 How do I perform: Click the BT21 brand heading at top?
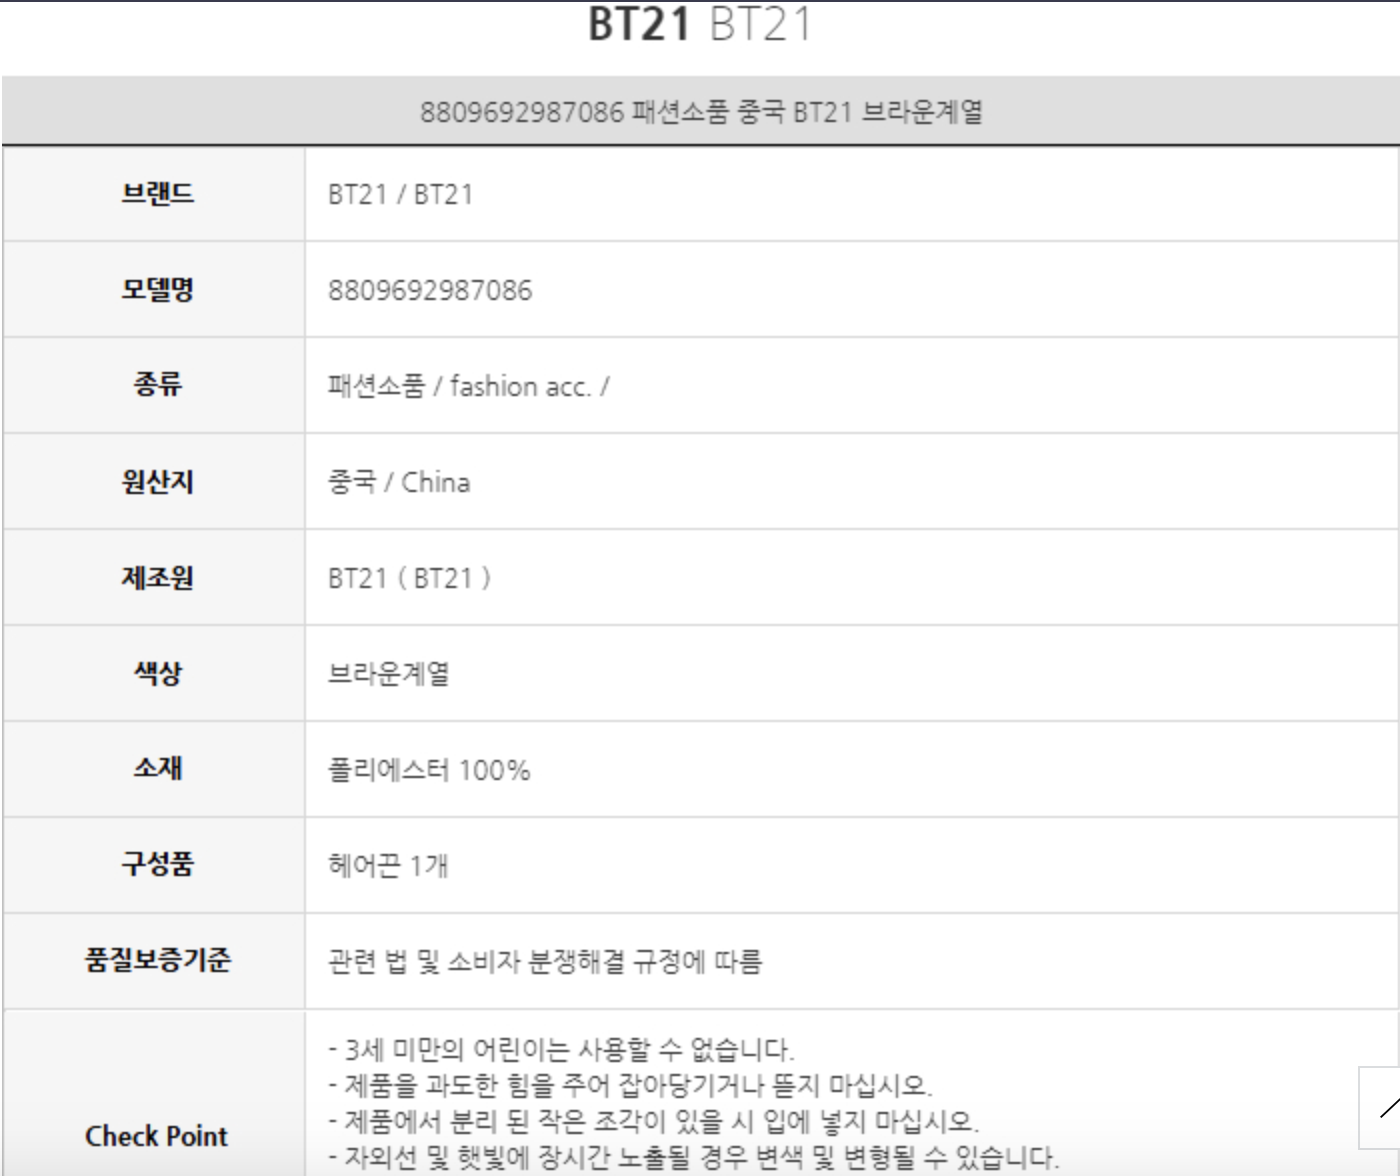click(699, 24)
